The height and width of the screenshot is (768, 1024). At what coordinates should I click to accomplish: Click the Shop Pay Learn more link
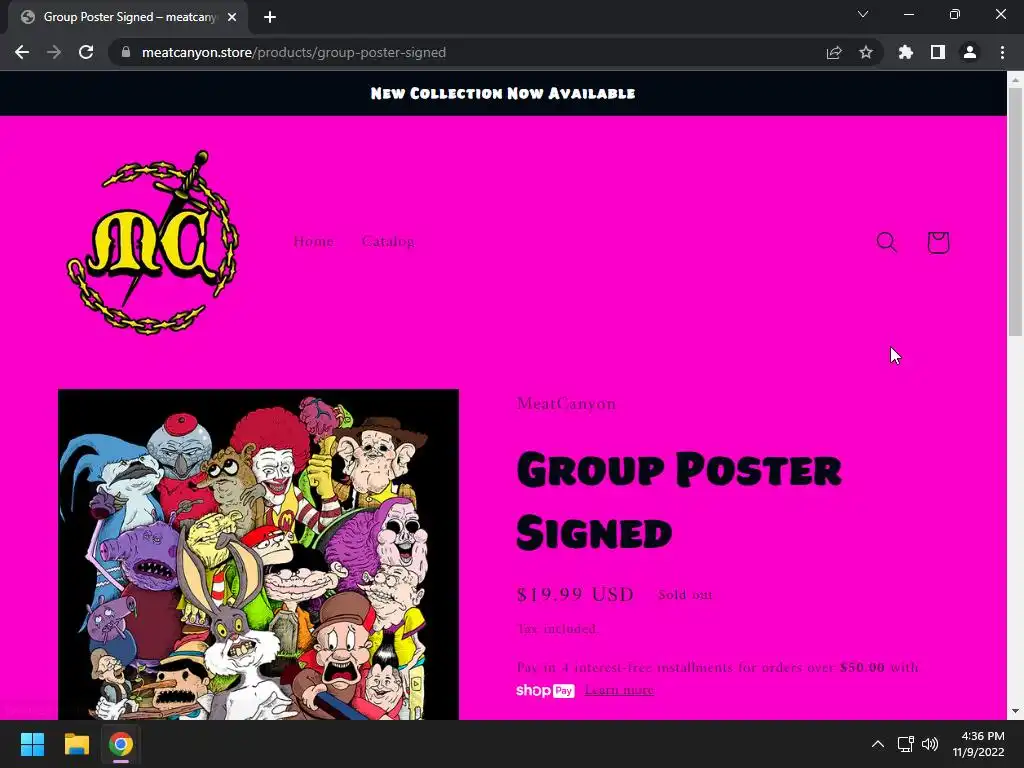click(619, 690)
